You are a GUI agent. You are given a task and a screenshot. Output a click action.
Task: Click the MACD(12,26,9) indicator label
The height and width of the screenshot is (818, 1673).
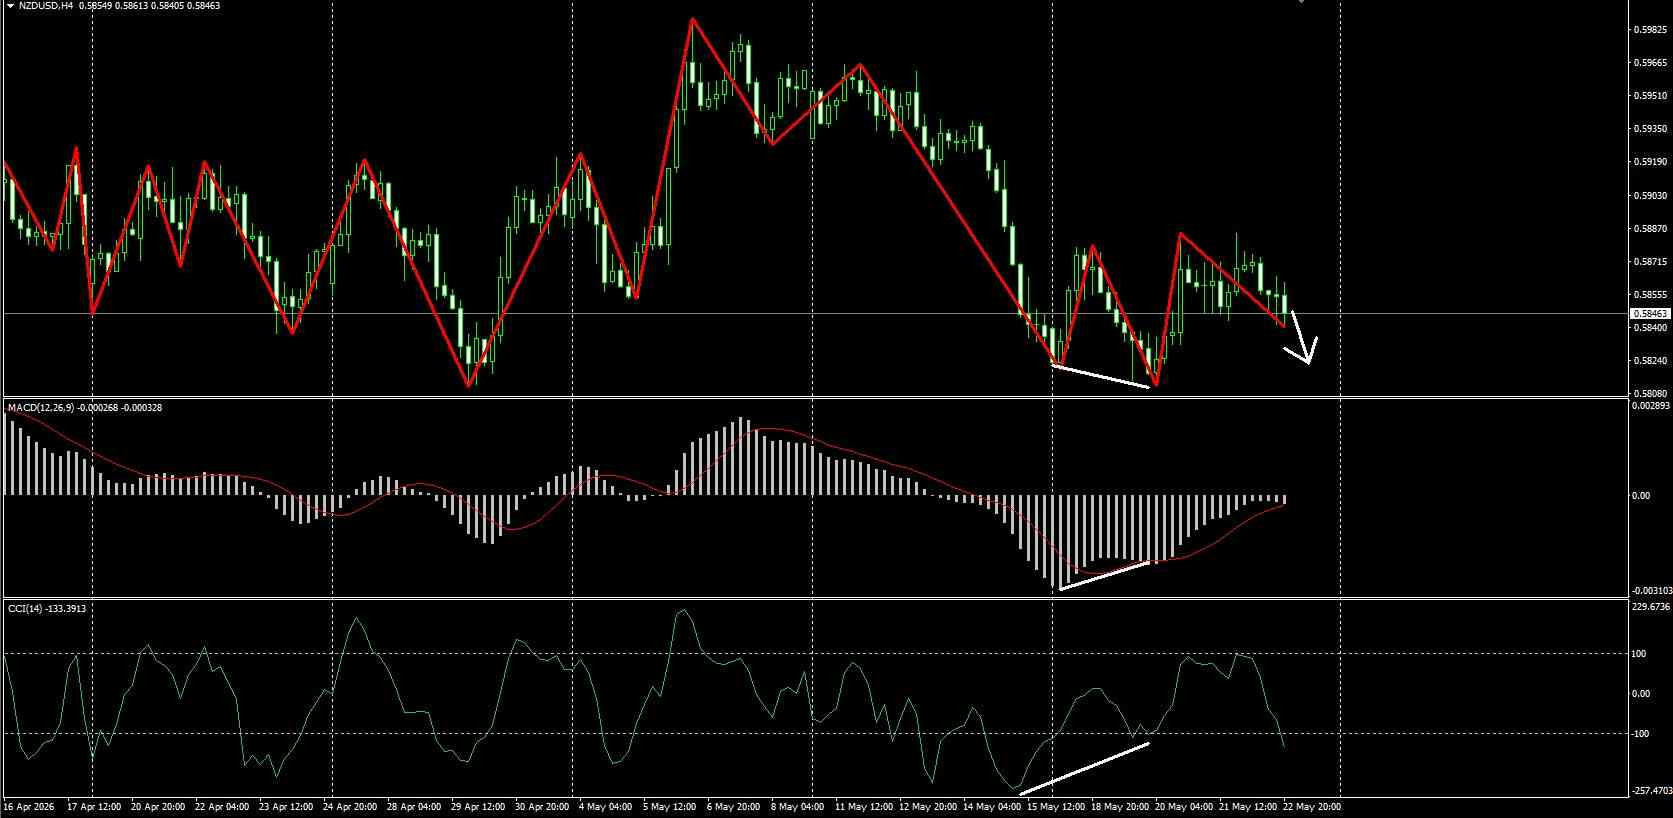pos(40,408)
